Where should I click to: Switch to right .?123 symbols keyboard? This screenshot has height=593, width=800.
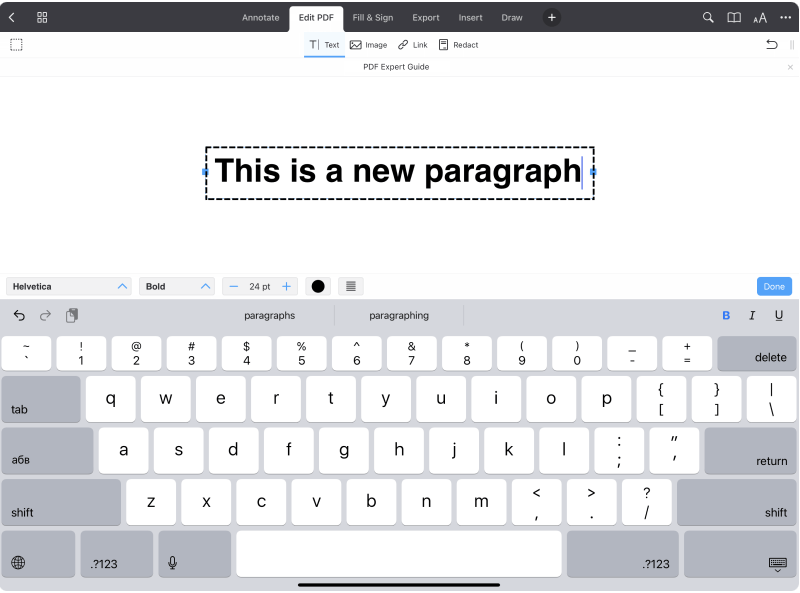click(622, 554)
